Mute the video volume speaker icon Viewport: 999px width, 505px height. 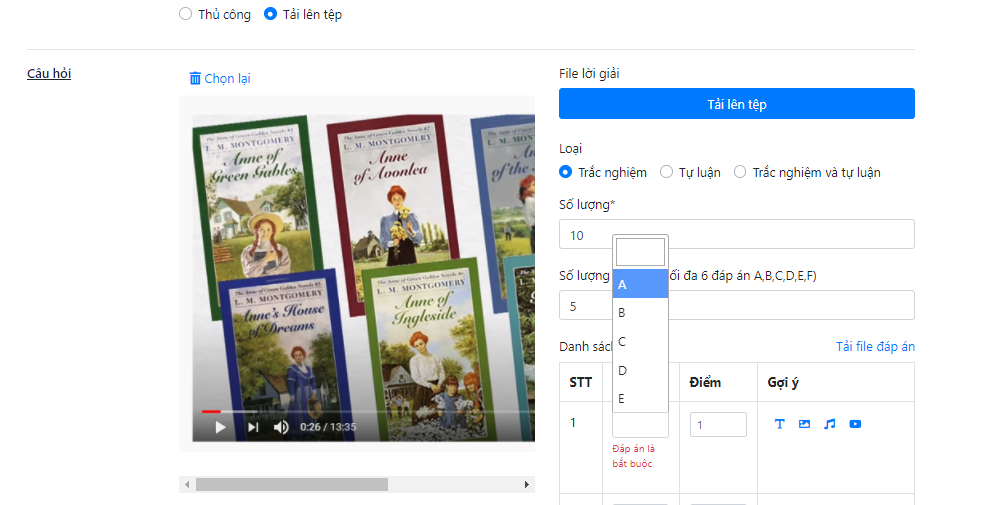click(x=281, y=427)
